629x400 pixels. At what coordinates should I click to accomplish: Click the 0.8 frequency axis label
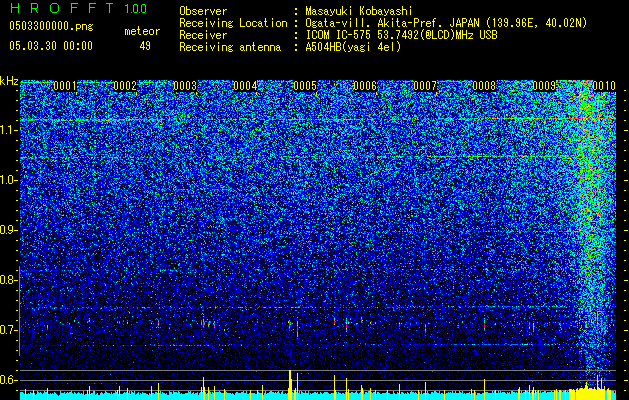click(x=8, y=280)
